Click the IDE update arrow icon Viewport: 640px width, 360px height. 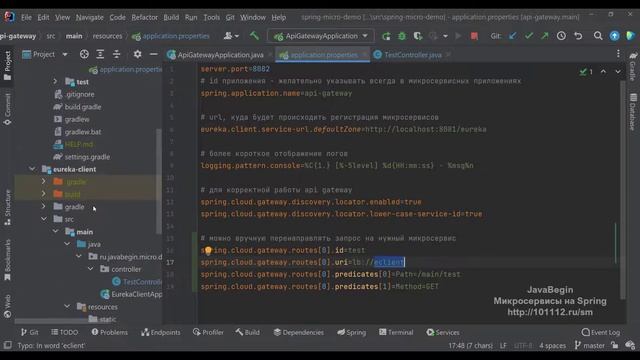pos(614,36)
